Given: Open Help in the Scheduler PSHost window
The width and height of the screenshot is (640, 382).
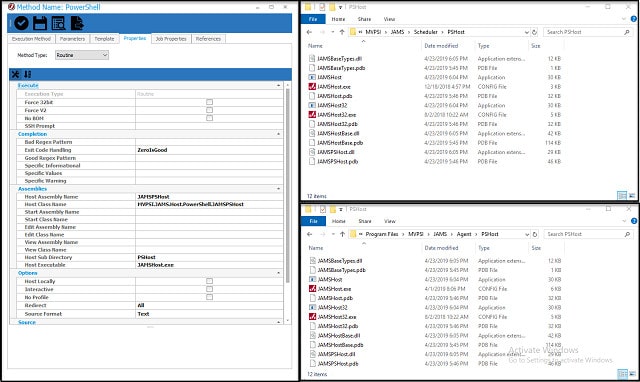Looking at the screenshot, I should pos(633,19).
